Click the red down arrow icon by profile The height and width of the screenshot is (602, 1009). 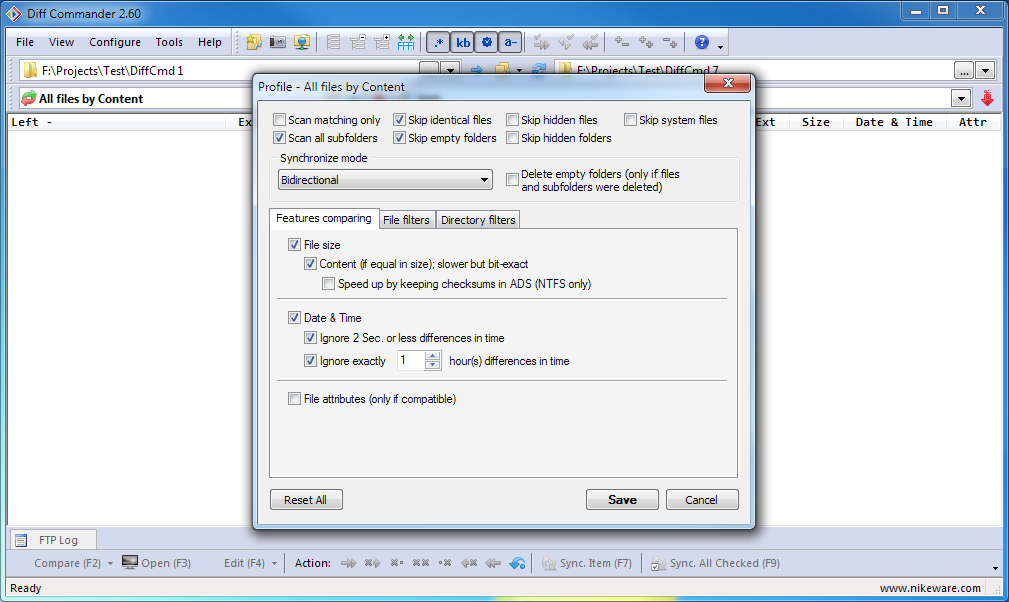tap(987, 98)
